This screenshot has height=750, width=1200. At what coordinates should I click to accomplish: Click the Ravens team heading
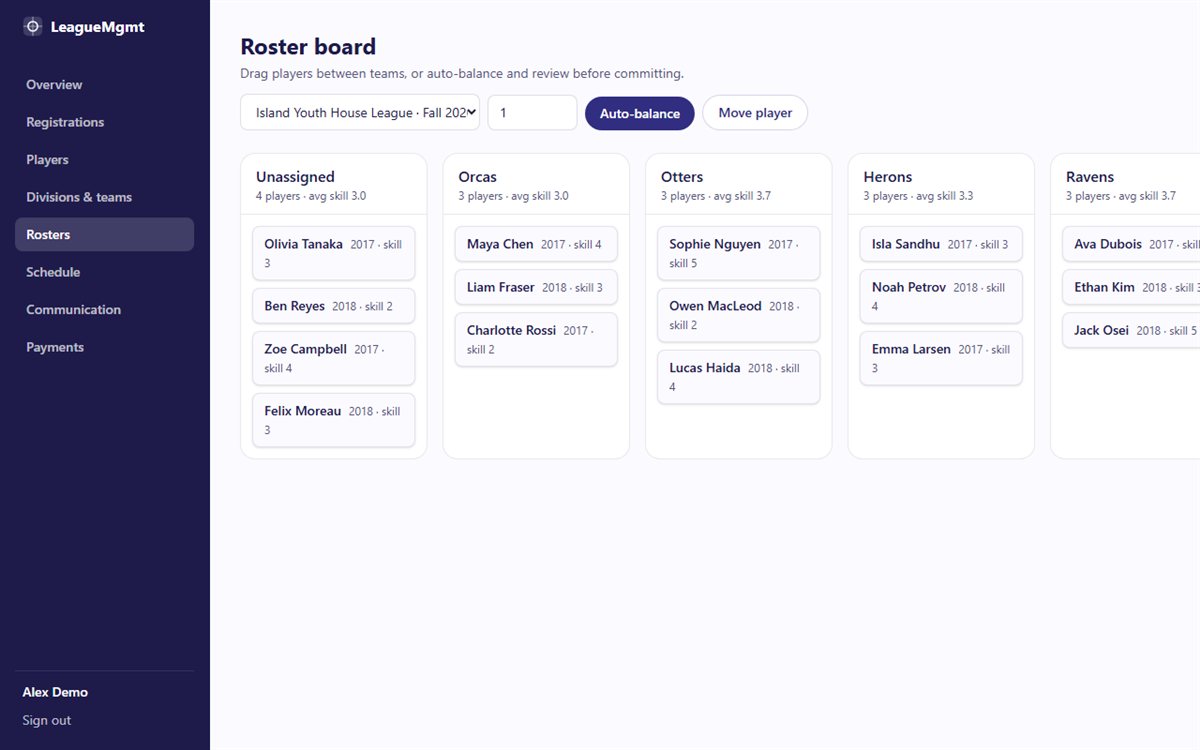click(1090, 177)
